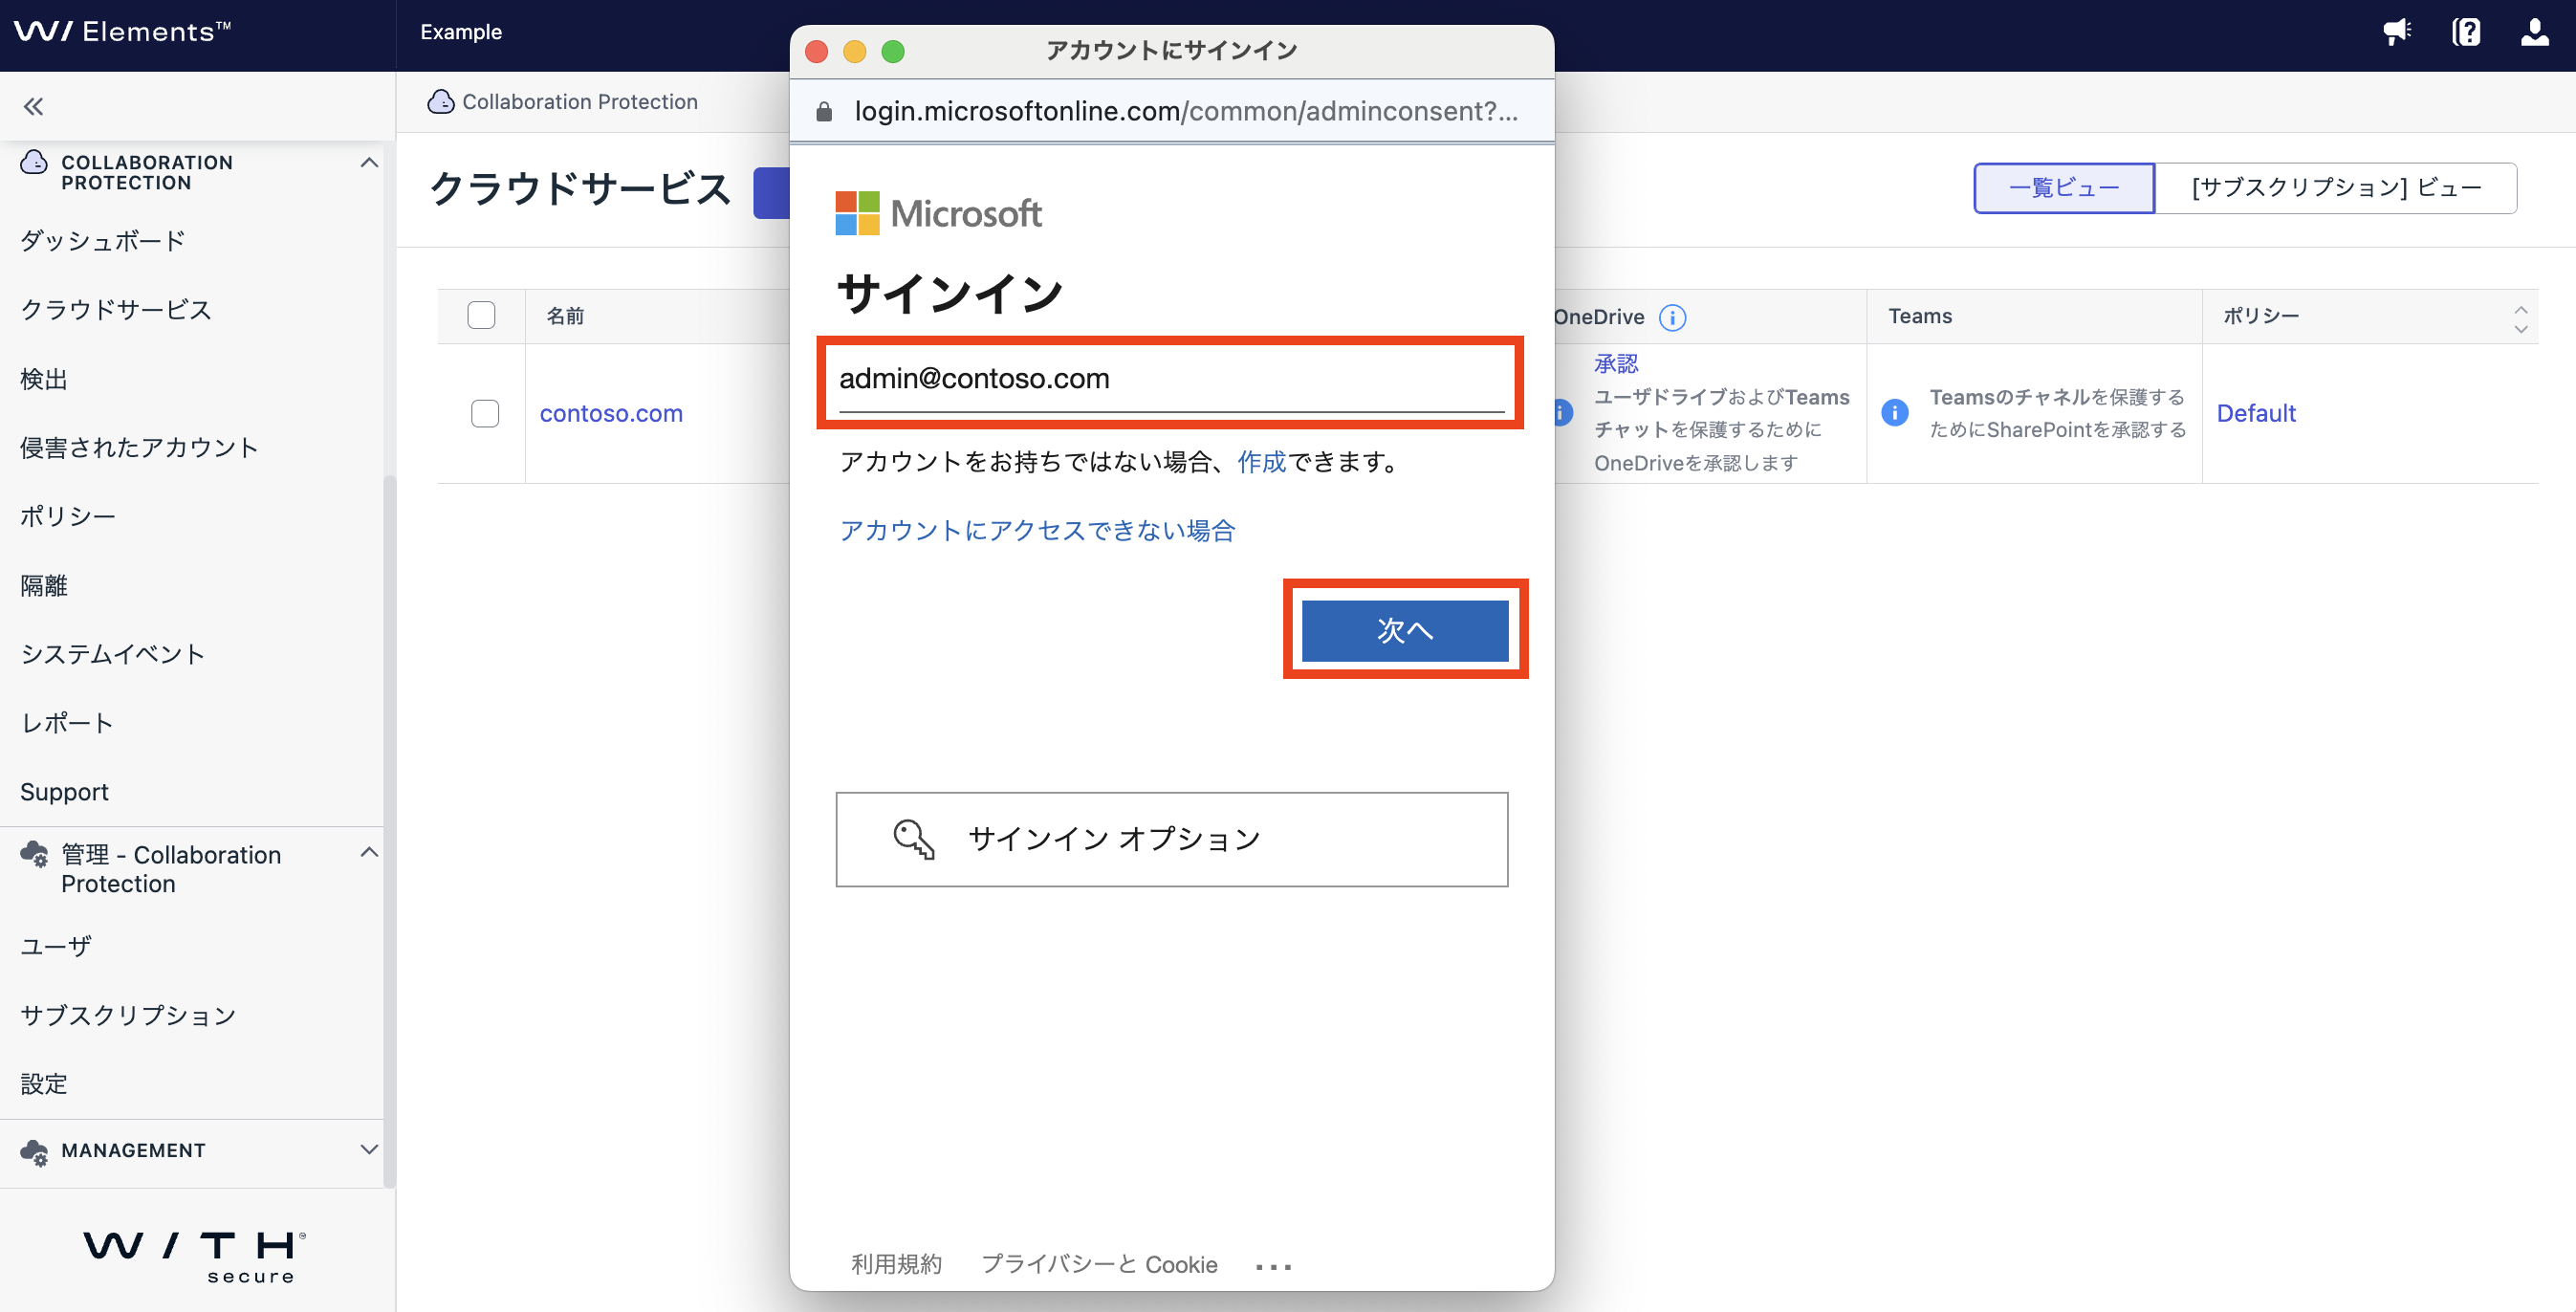The image size is (2576, 1312).
Task: Click the login.microsoftonline.com address bar
Action: 1186,111
